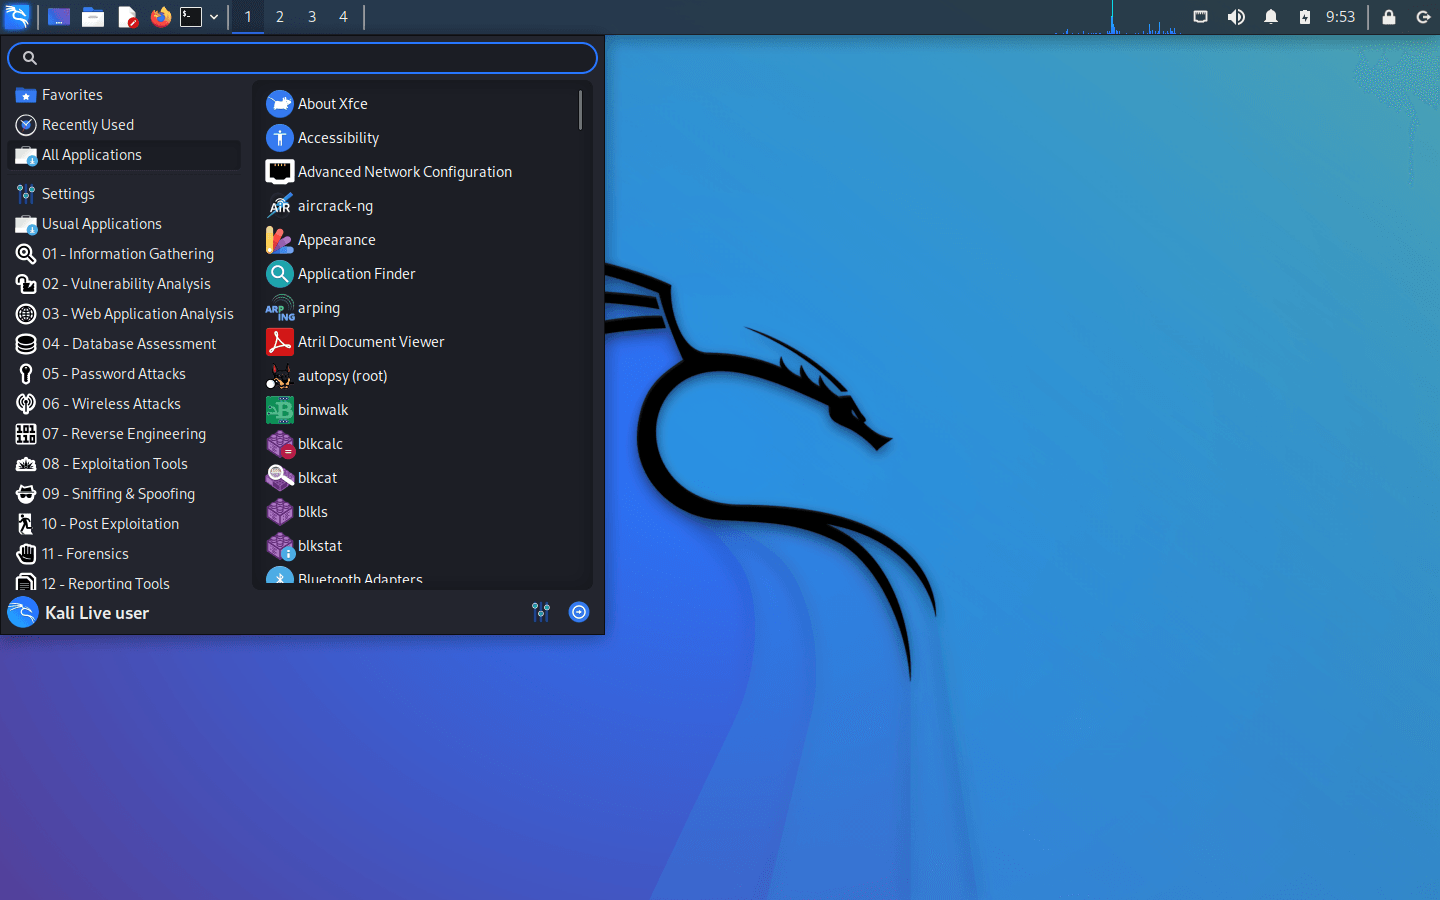Click the clock showing 9:53

pos(1340,17)
